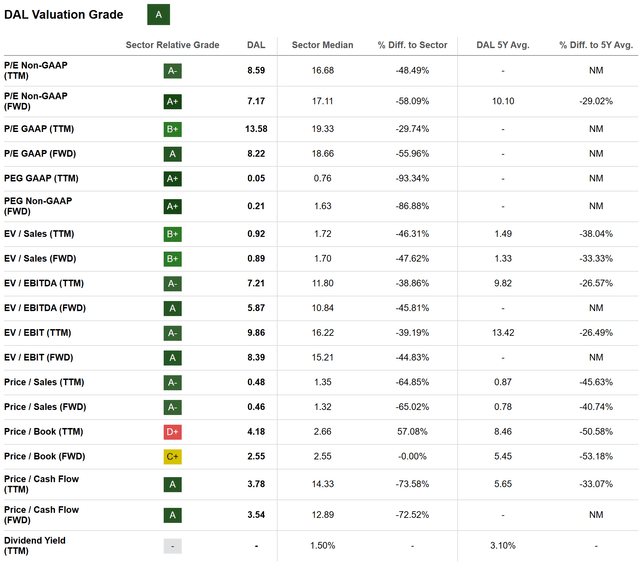This screenshot has width=640, height=565.
Task: Click the A grade badge for Price / Cash Flow (FWD)
Action: (x=173, y=515)
